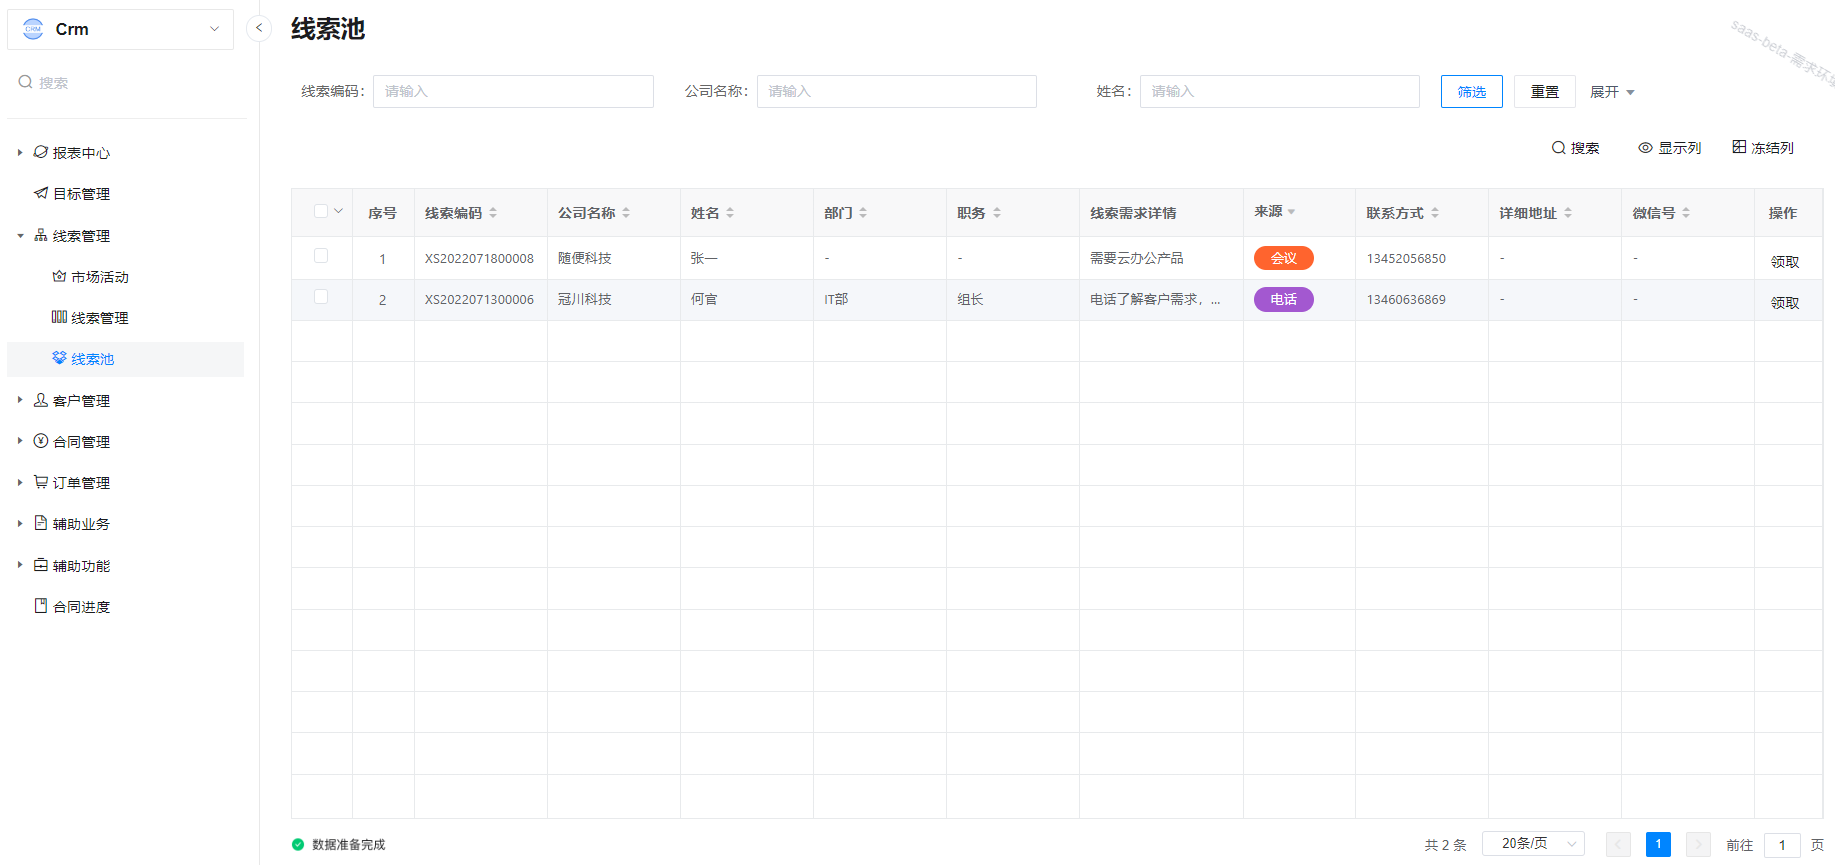Focus the sidebar 搜索 field
This screenshot has width=1835, height=865.
tap(125, 83)
